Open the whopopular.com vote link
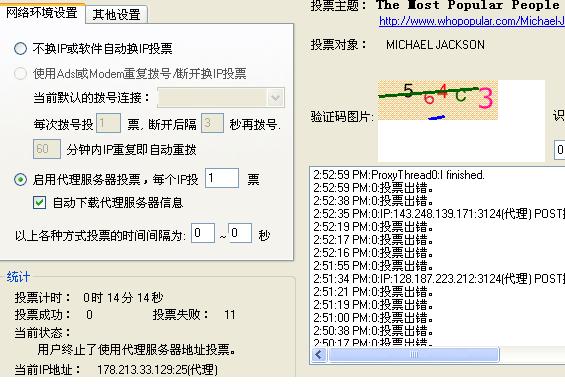 pos(472,21)
